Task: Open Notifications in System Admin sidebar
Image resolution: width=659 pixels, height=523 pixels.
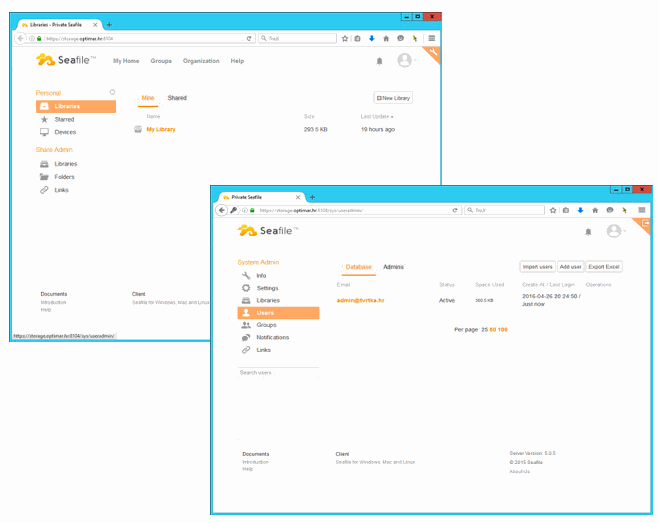Action: point(272,337)
